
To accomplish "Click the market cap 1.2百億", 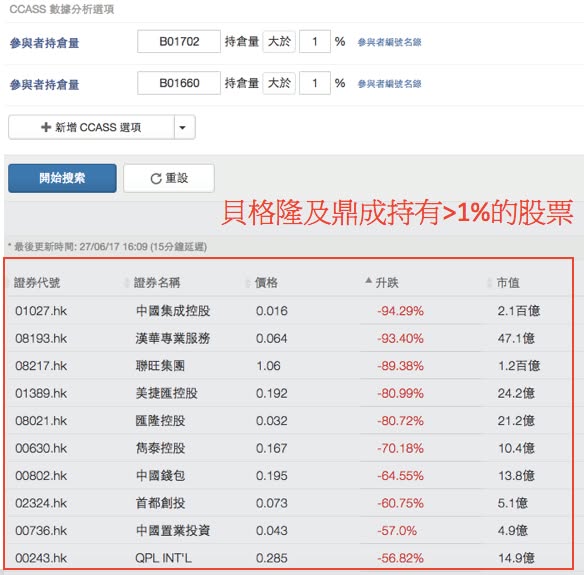I will tap(519, 366).
